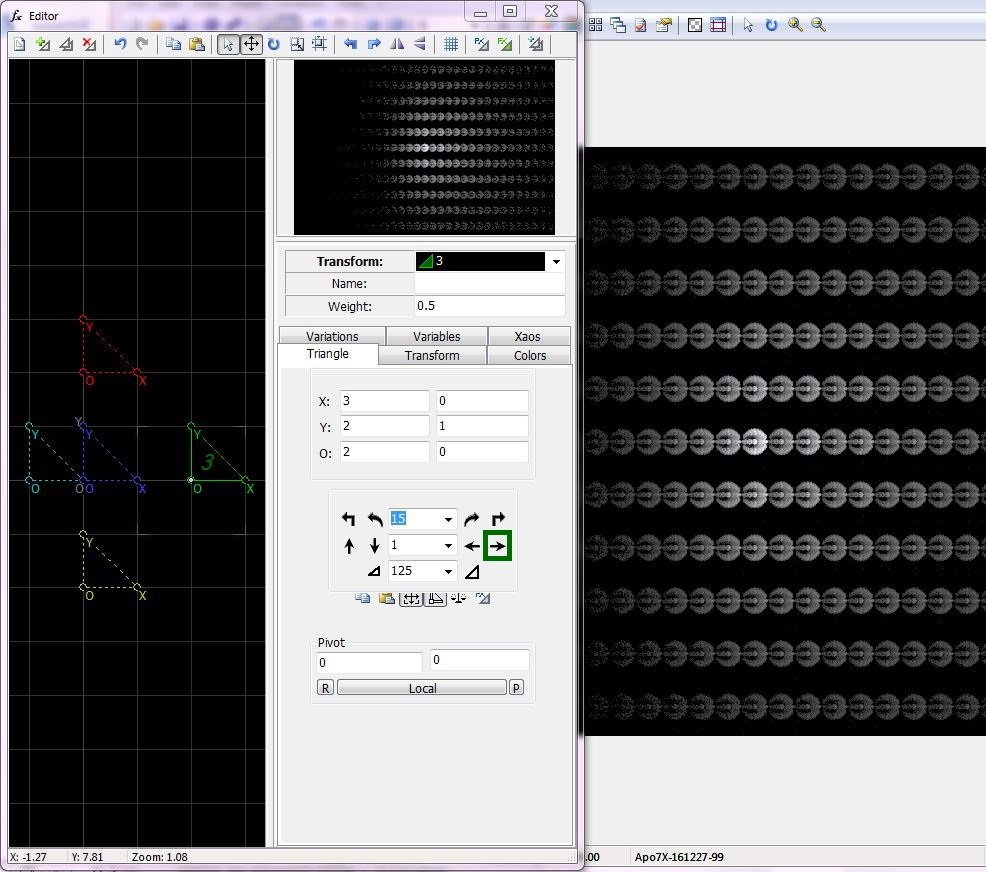
Task: Open the Transform tab
Action: tap(432, 355)
